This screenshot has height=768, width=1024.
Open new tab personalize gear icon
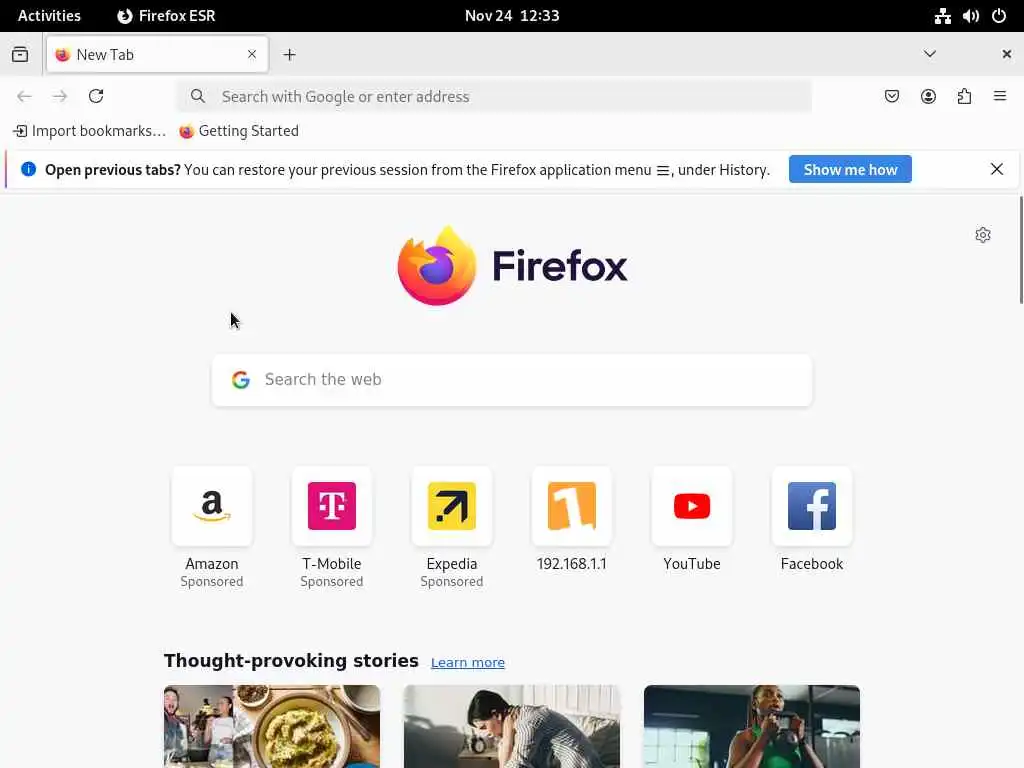[x=982, y=235]
